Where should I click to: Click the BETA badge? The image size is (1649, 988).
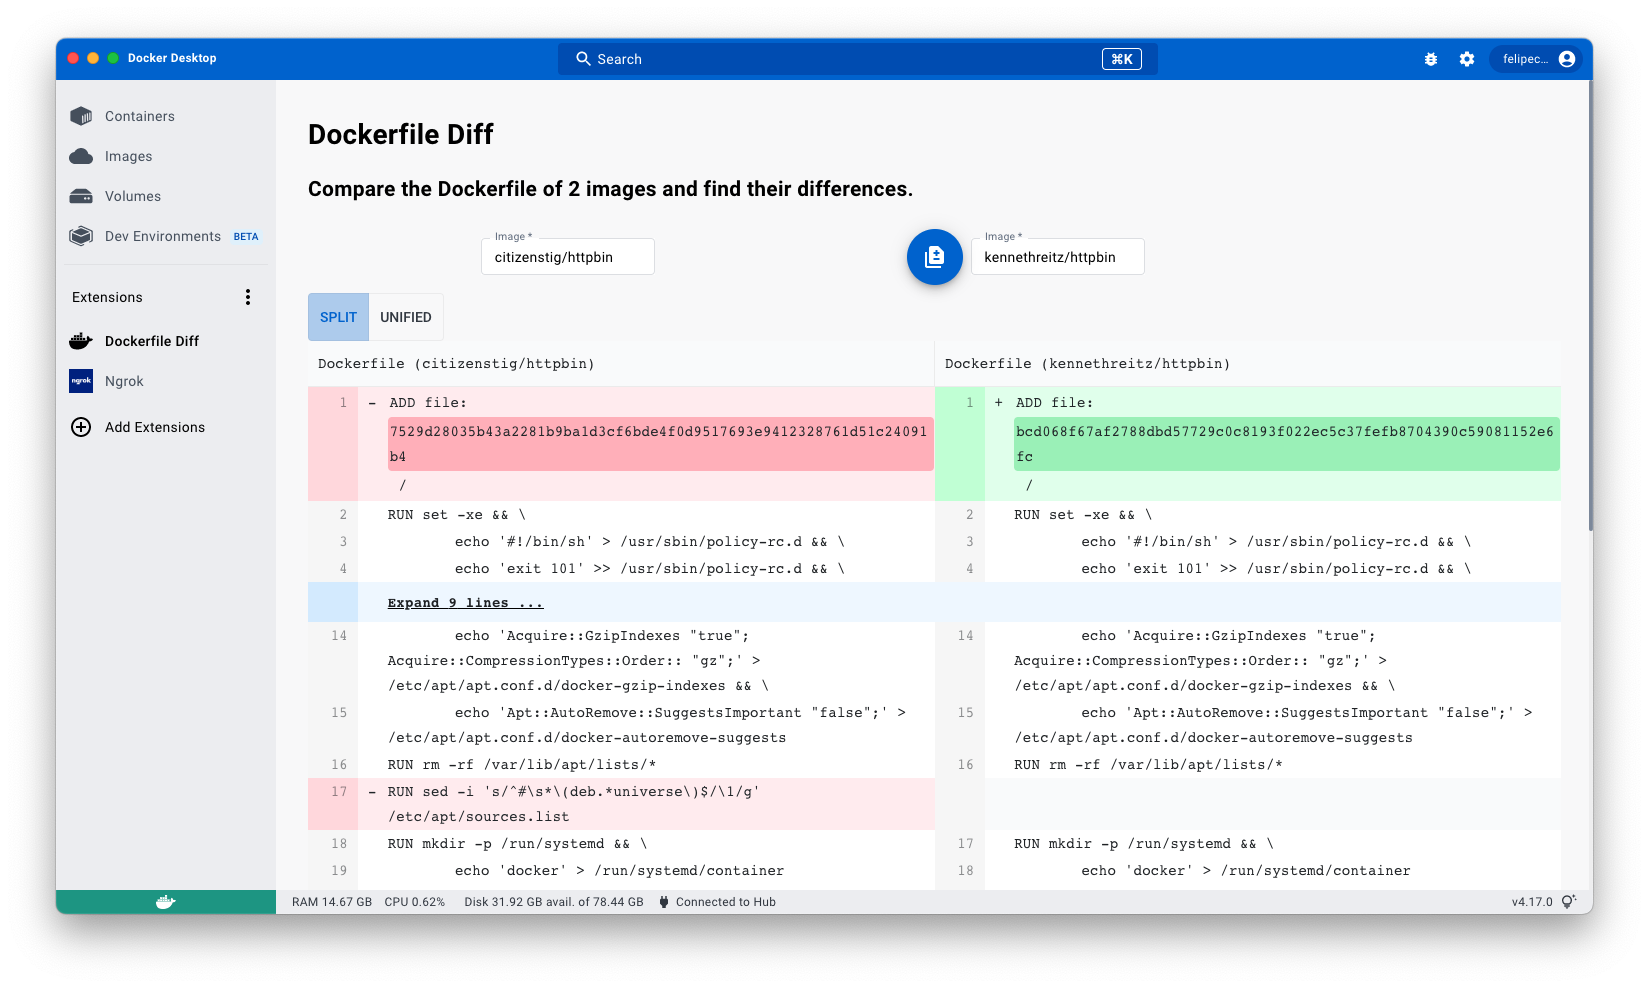(246, 237)
